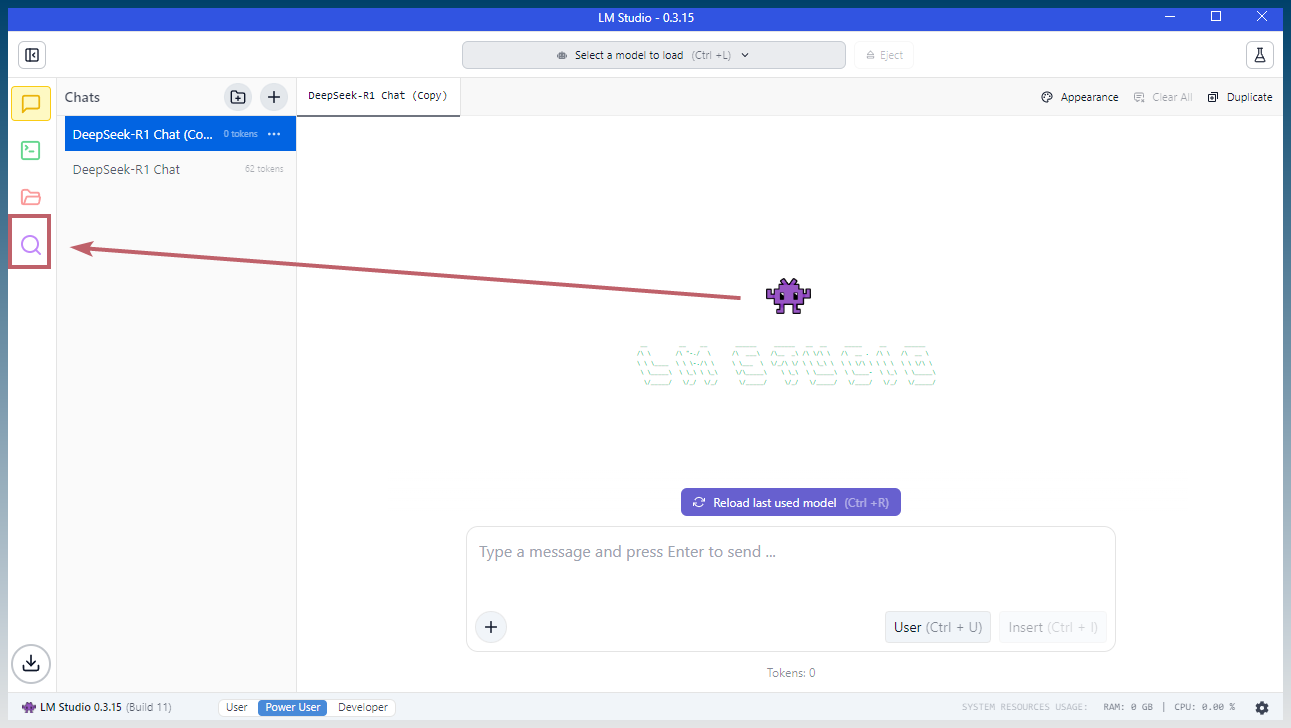Start a new chat with plus icon

(274, 97)
